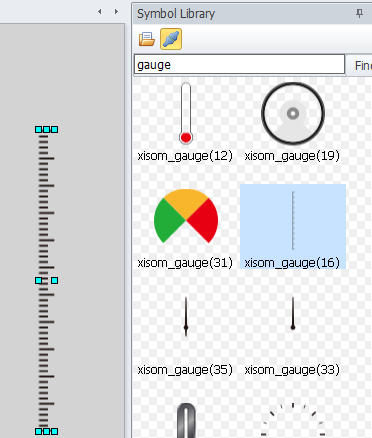Select the dashed tick arc gauge symbol
The image size is (372, 438).
point(293,420)
